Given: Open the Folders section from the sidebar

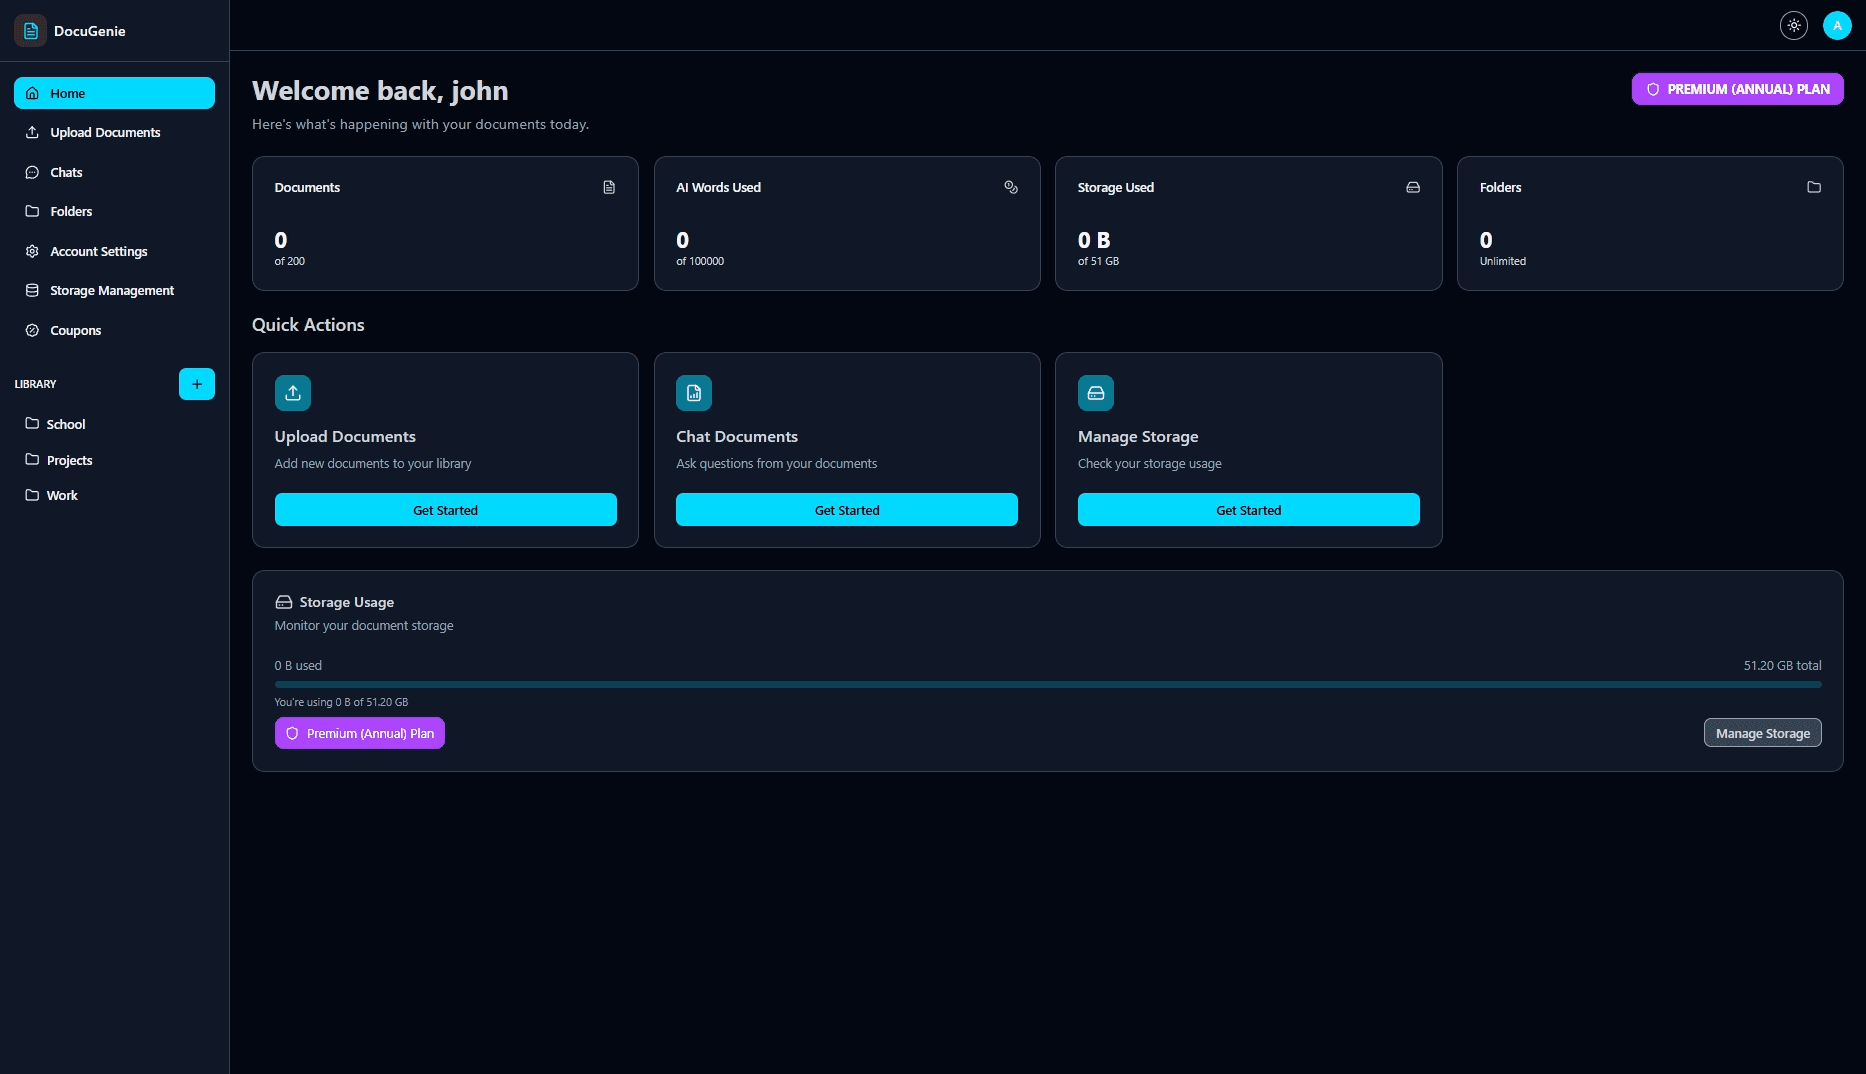Looking at the screenshot, I should click(70, 211).
